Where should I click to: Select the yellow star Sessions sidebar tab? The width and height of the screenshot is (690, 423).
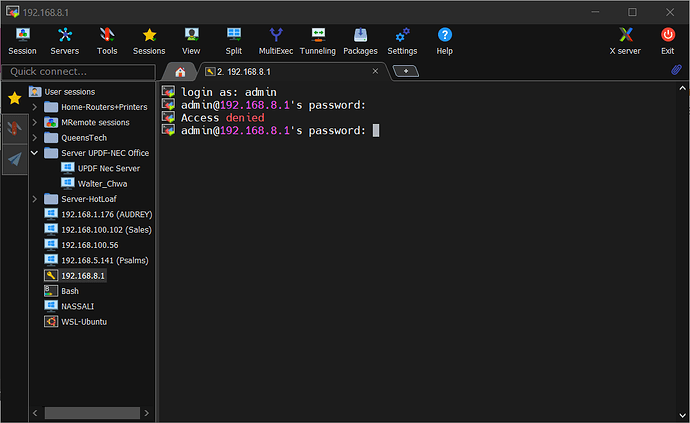point(15,98)
